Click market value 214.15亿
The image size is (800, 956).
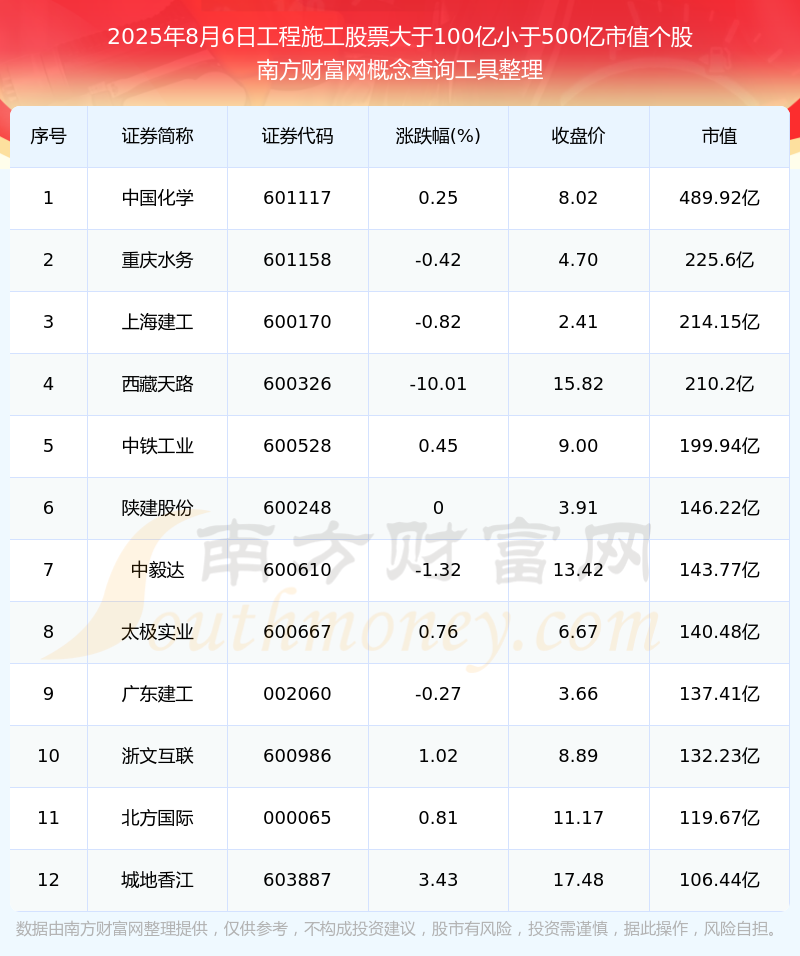(x=720, y=322)
